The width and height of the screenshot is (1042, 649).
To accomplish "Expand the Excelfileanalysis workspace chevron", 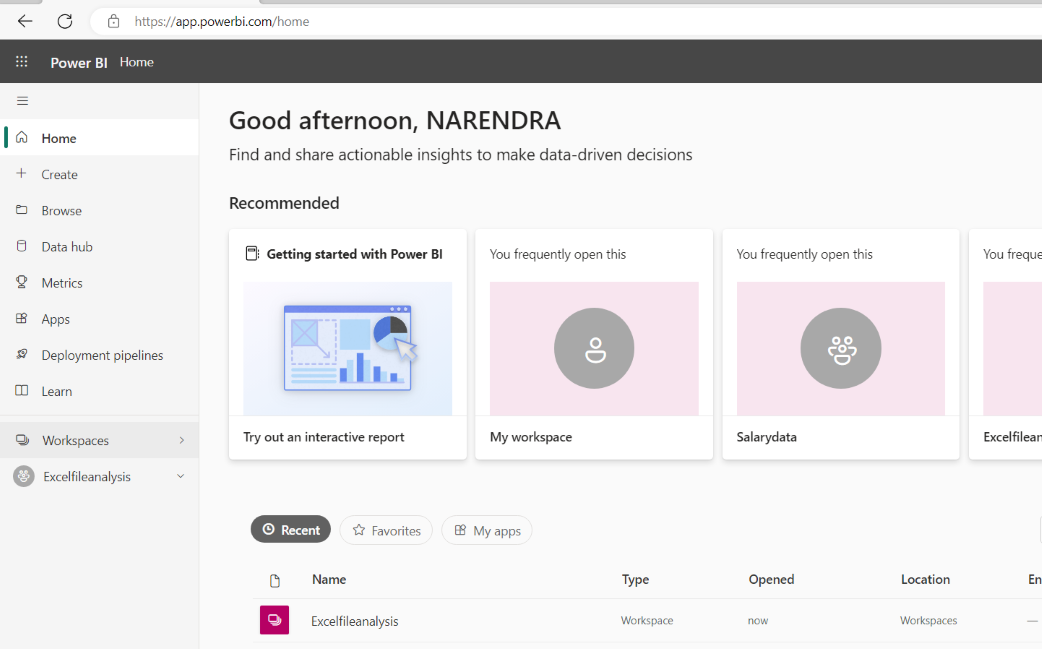I will pos(180,476).
